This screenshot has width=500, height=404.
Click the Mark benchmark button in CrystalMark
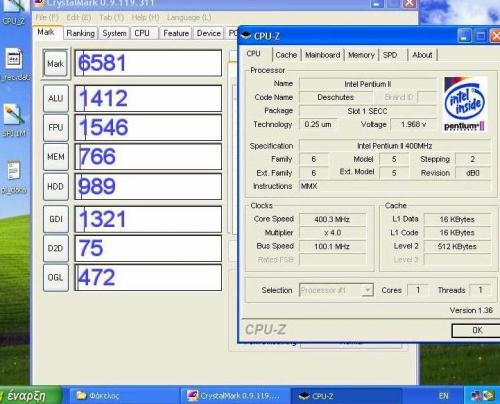click(x=55, y=63)
